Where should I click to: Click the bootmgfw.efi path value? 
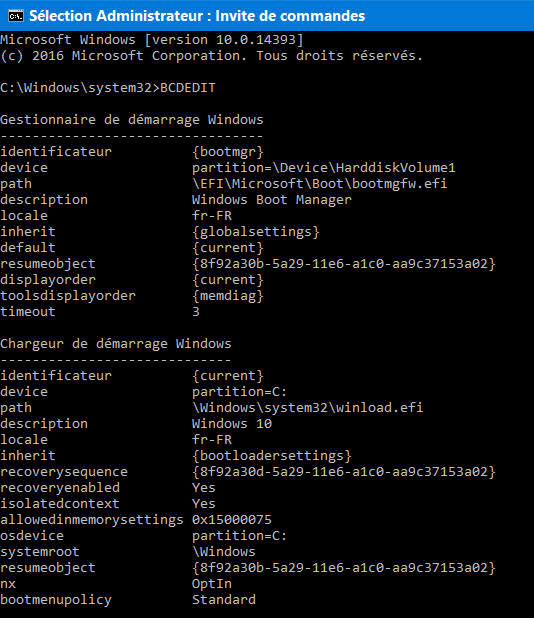(x=320, y=184)
